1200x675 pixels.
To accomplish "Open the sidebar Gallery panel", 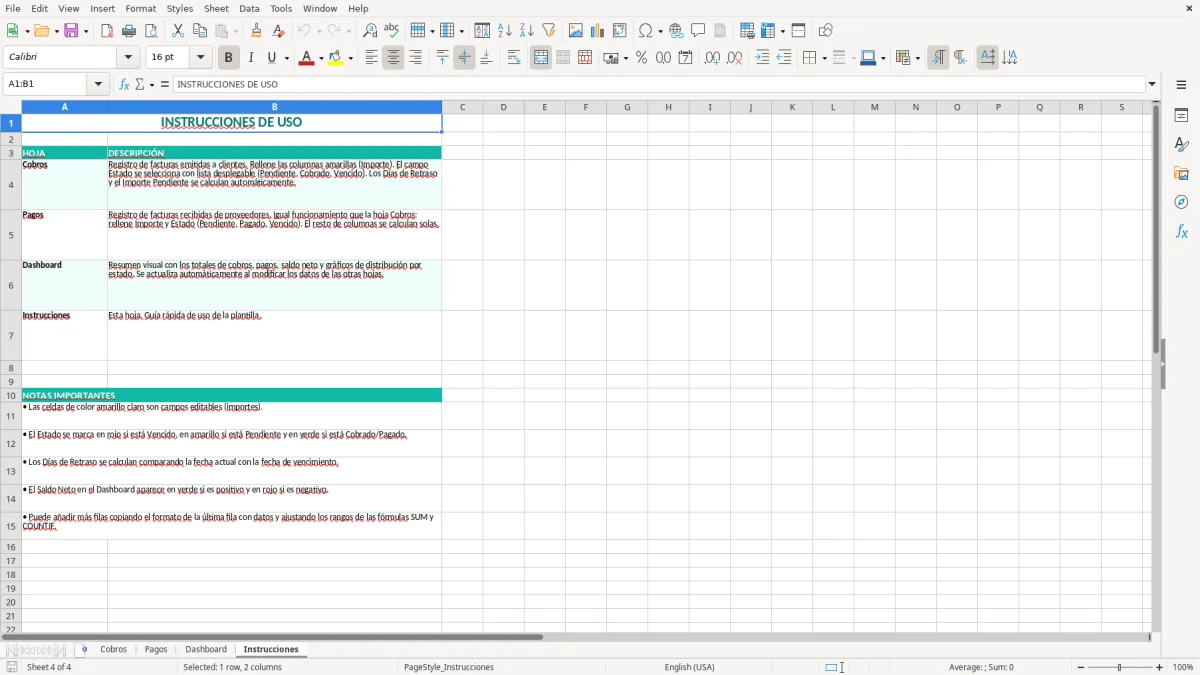I will click(1181, 173).
